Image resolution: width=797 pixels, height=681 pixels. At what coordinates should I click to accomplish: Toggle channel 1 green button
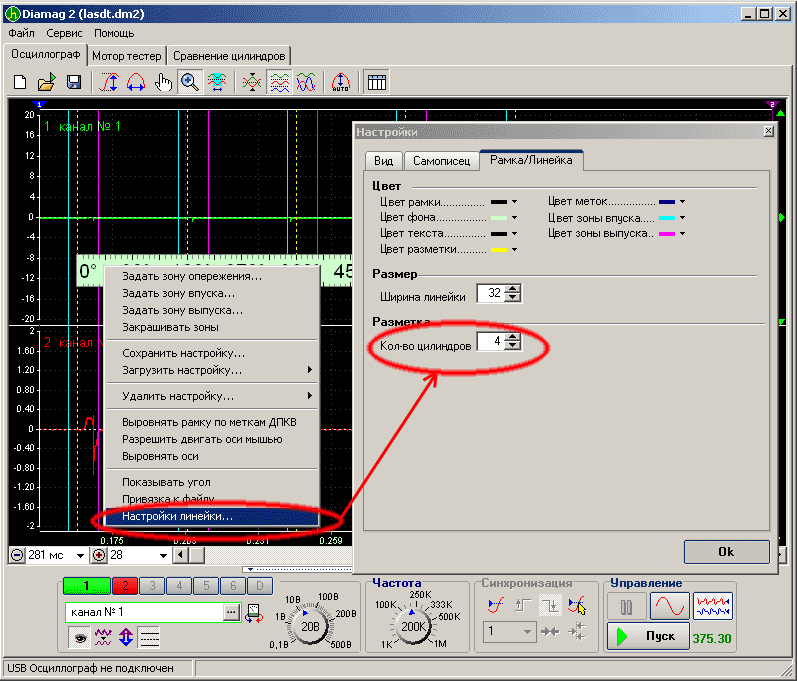(x=86, y=586)
